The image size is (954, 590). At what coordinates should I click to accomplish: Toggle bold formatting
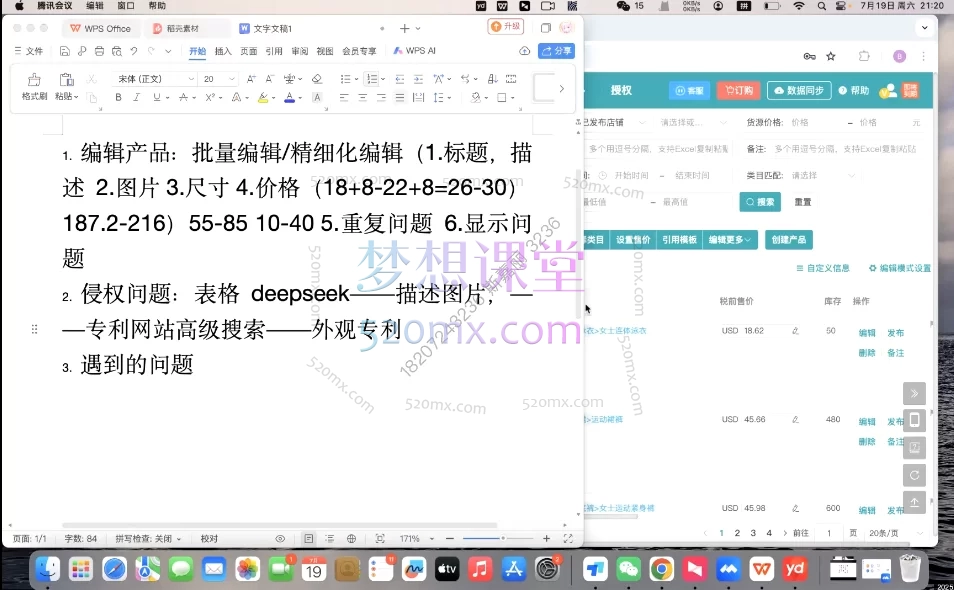point(118,97)
